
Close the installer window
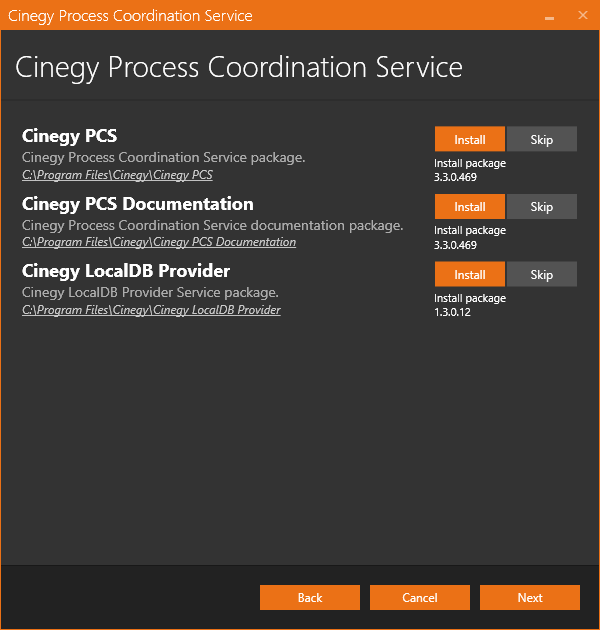coord(583,15)
